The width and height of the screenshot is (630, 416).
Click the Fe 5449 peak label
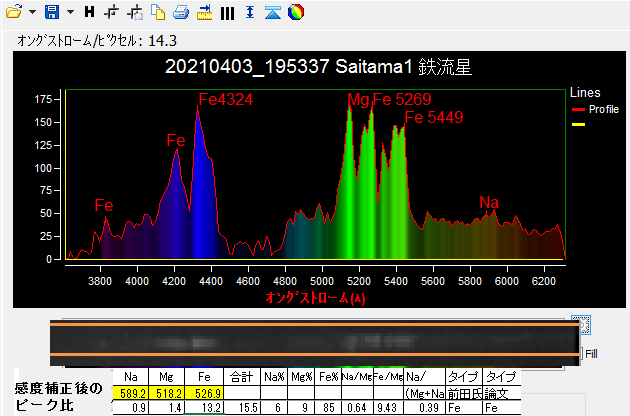(434, 117)
